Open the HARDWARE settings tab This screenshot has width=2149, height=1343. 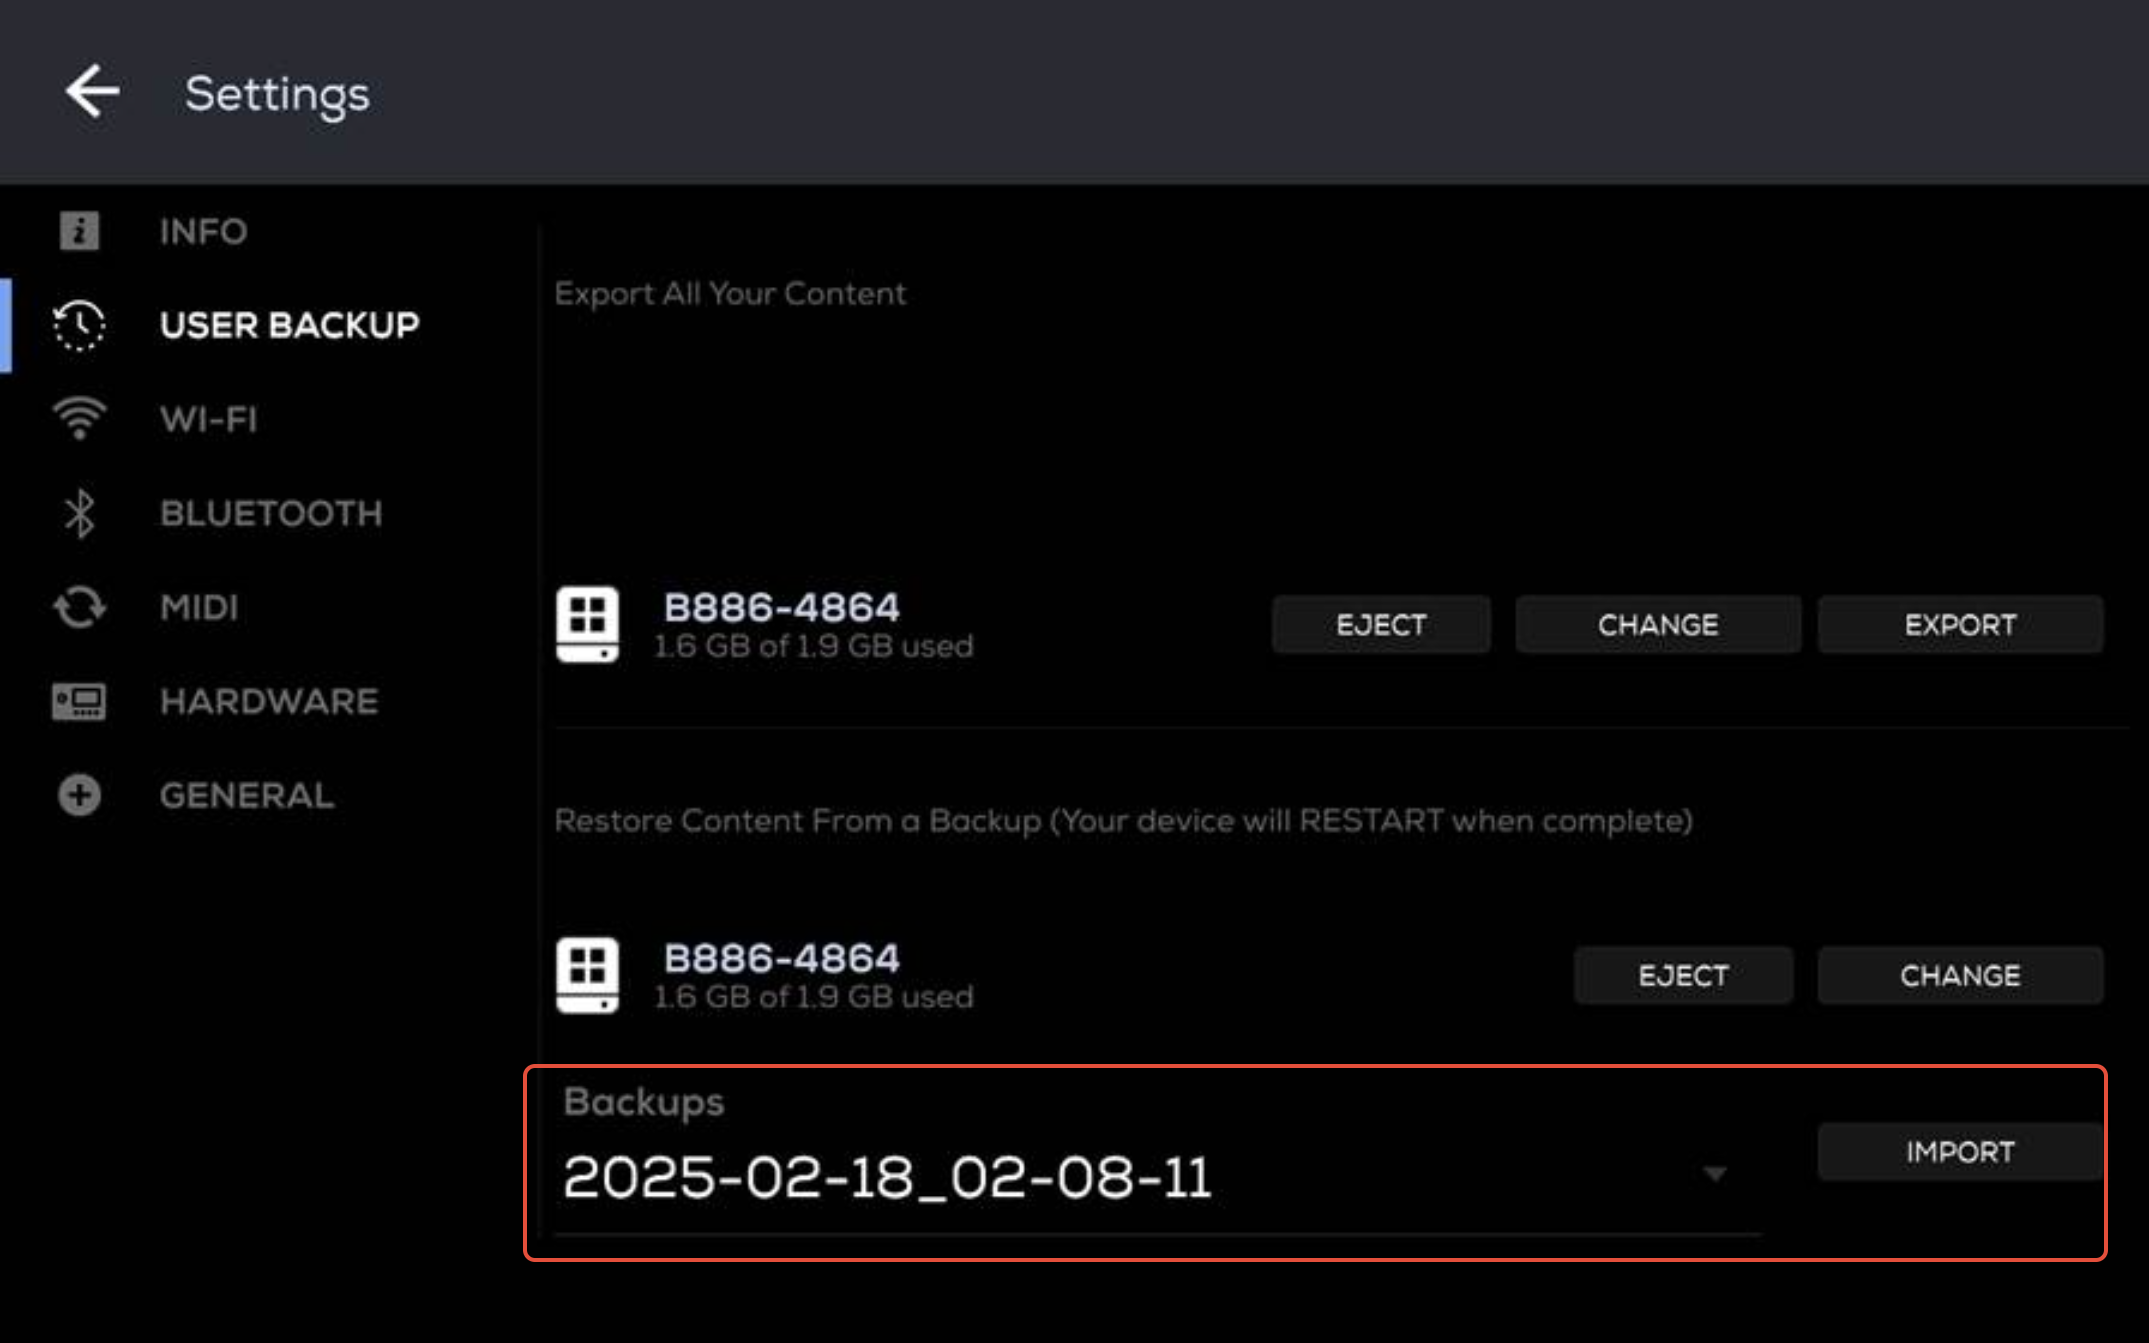click(x=269, y=701)
